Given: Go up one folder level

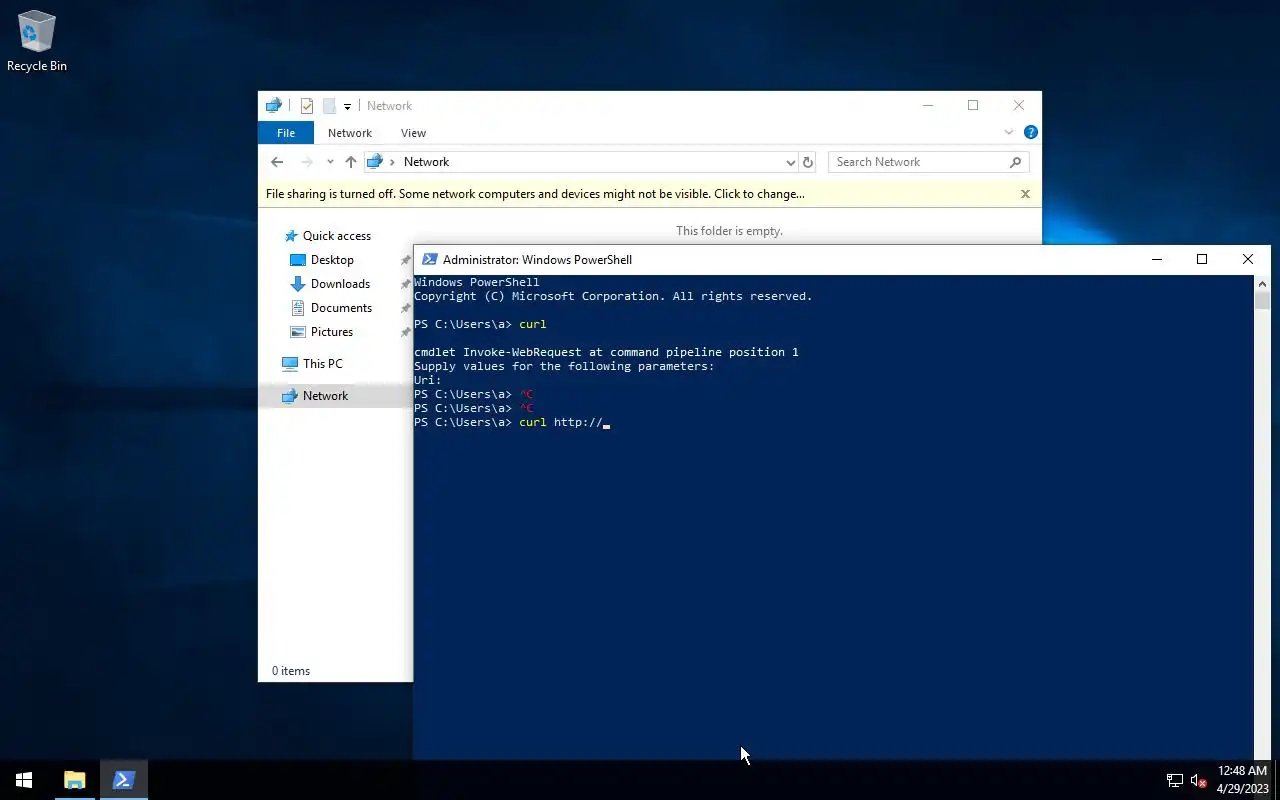Looking at the screenshot, I should [x=351, y=162].
